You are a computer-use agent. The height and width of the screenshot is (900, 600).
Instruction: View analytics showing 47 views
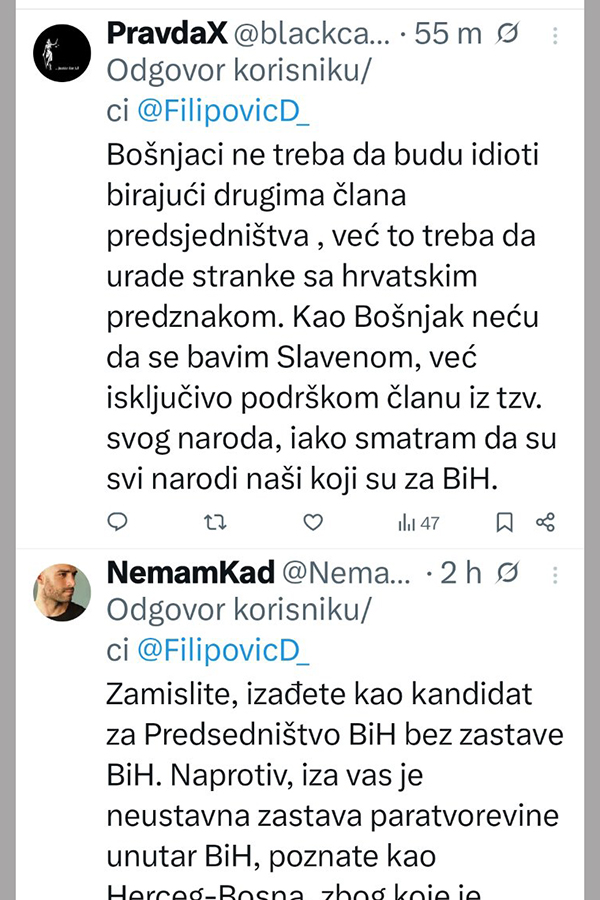point(418,522)
